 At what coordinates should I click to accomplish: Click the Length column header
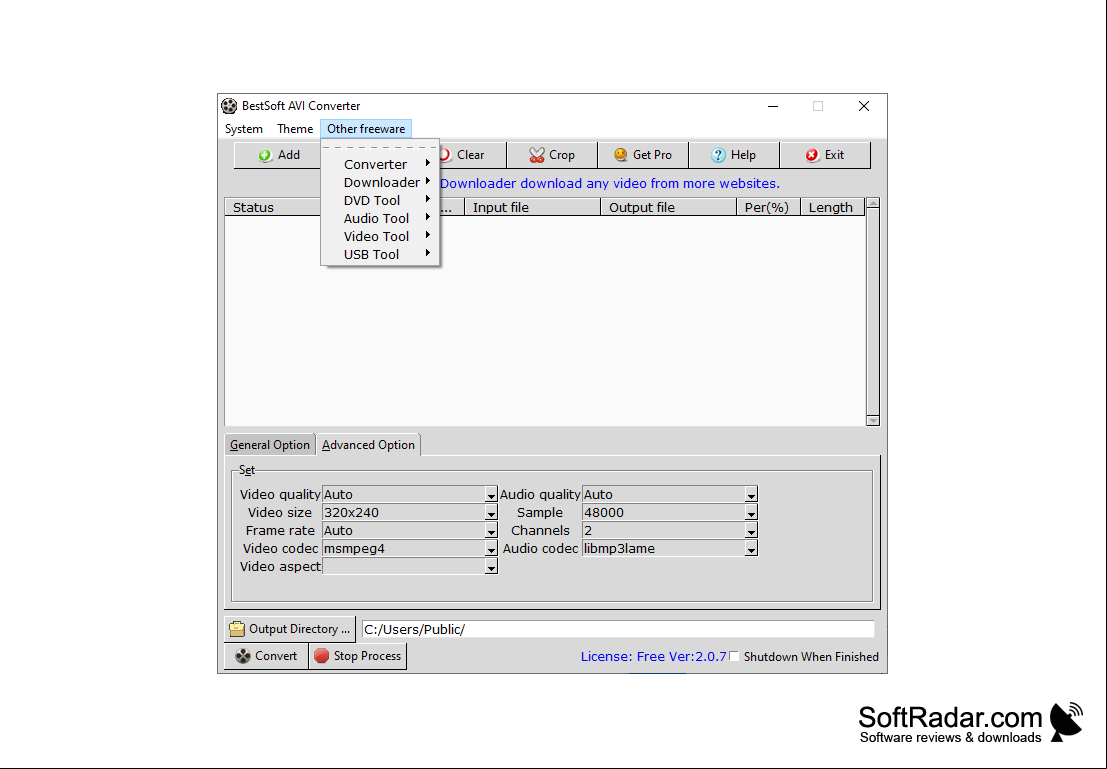click(832, 208)
